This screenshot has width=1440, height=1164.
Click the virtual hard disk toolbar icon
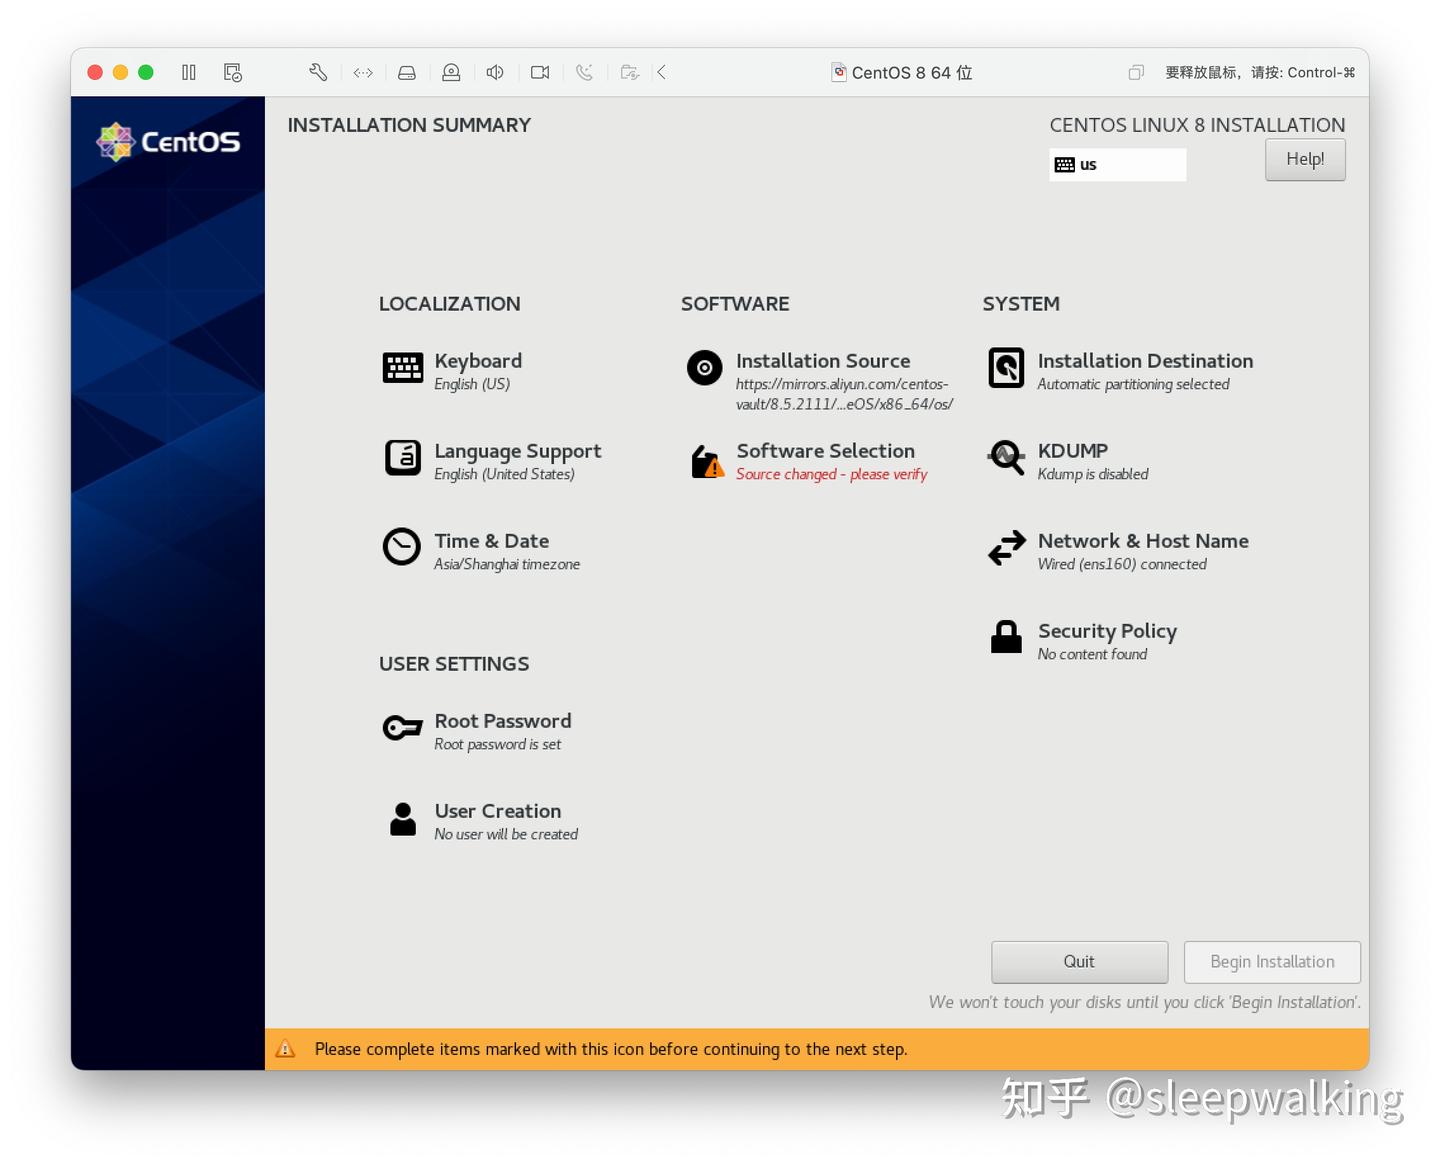(406, 72)
